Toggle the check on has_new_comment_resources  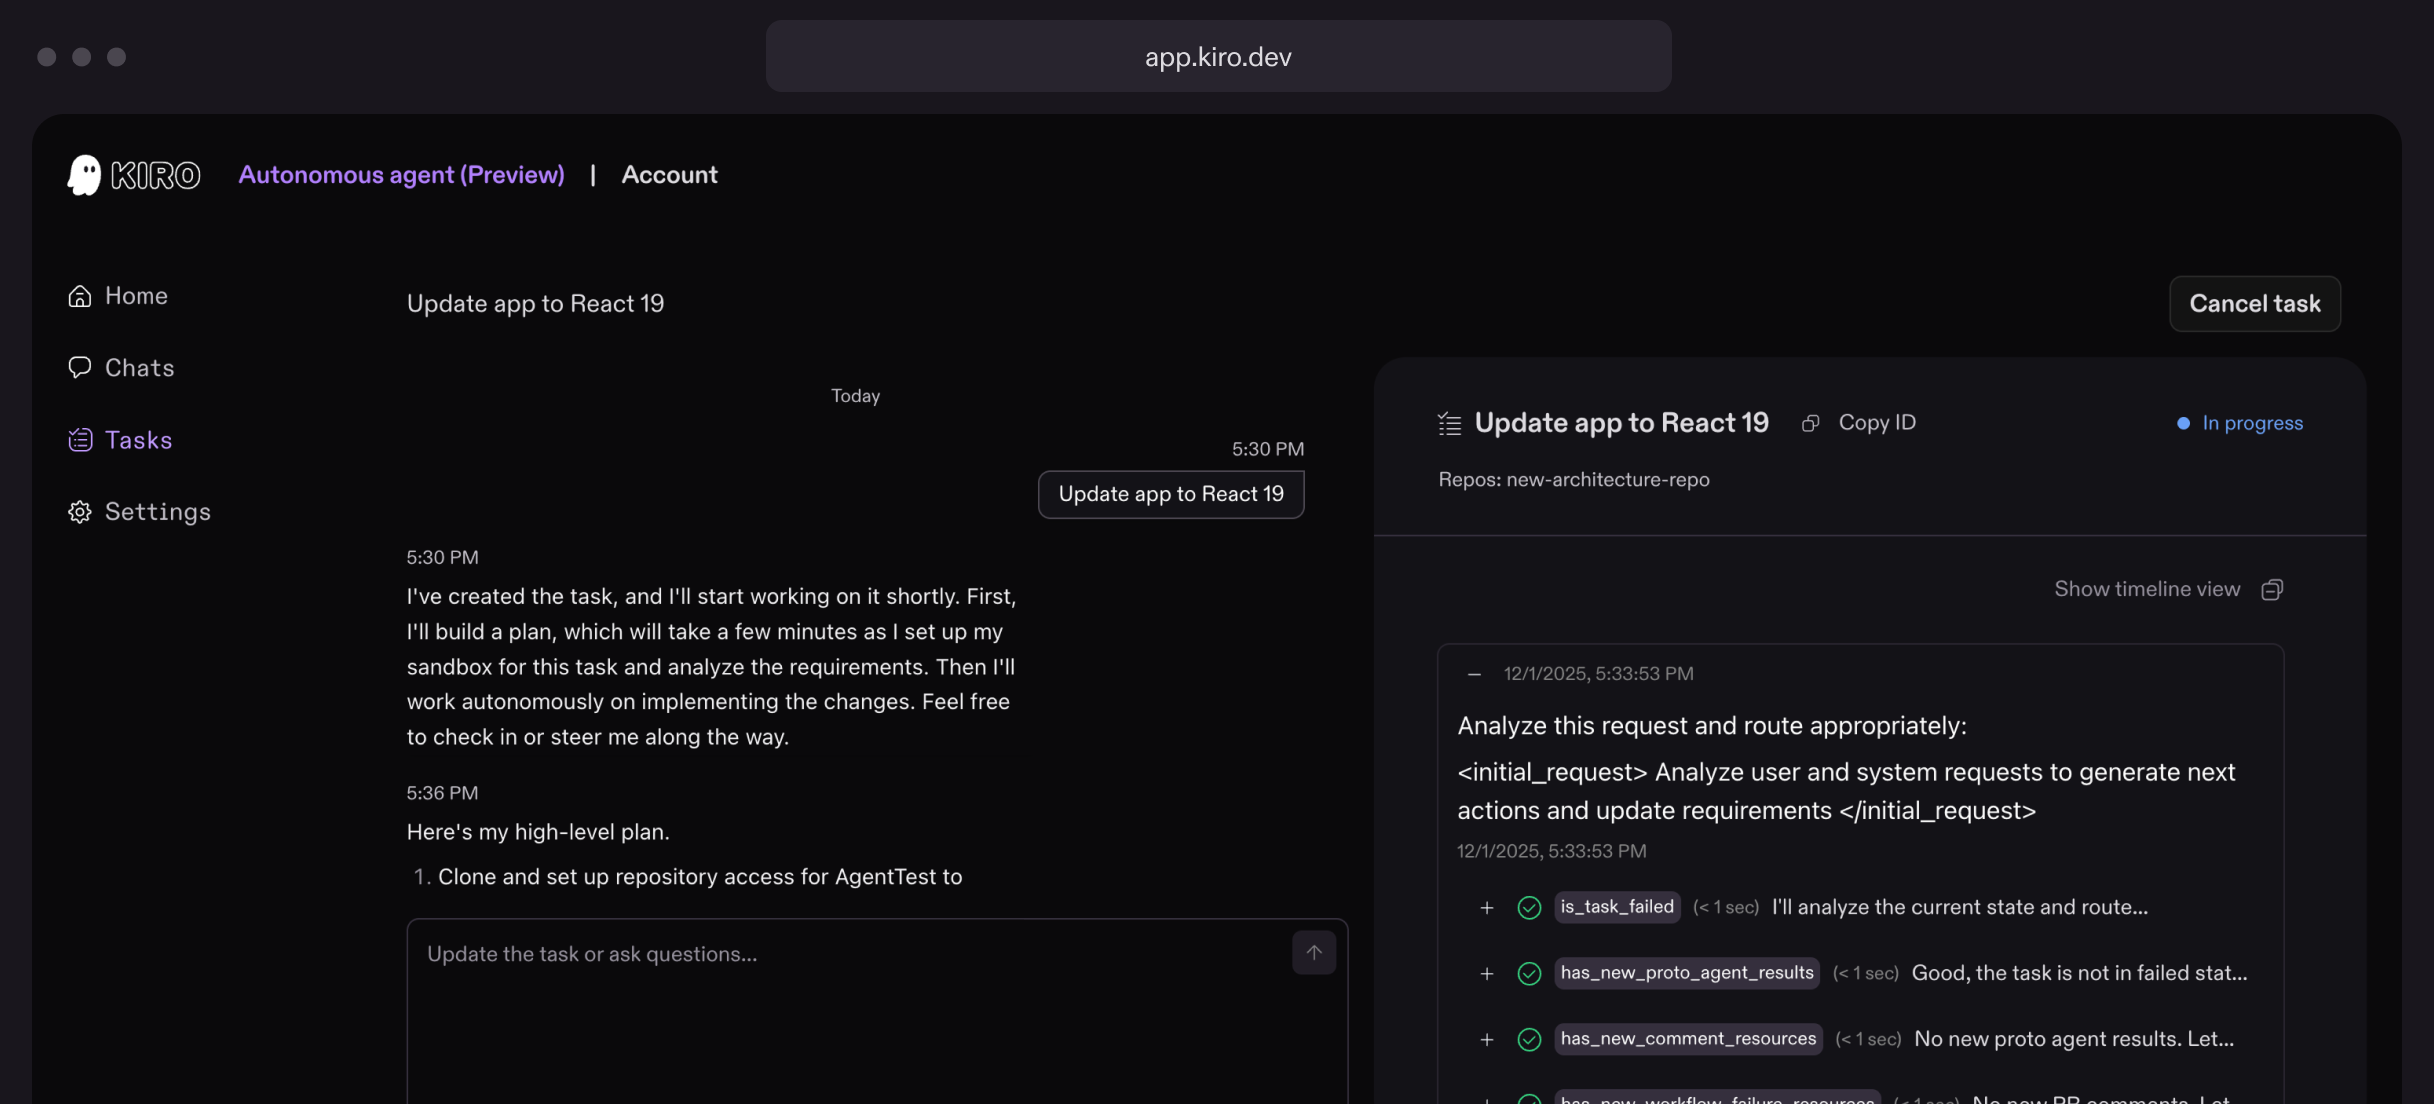click(1528, 1039)
